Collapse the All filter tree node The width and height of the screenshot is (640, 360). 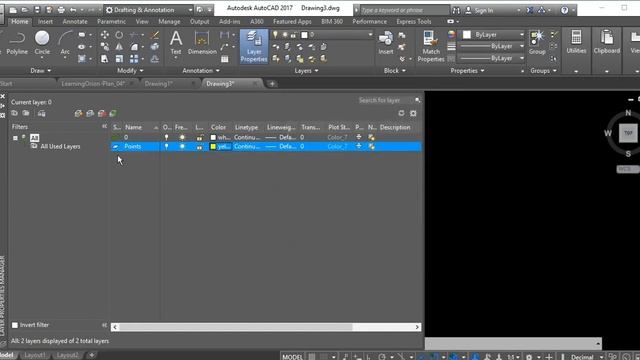15,138
